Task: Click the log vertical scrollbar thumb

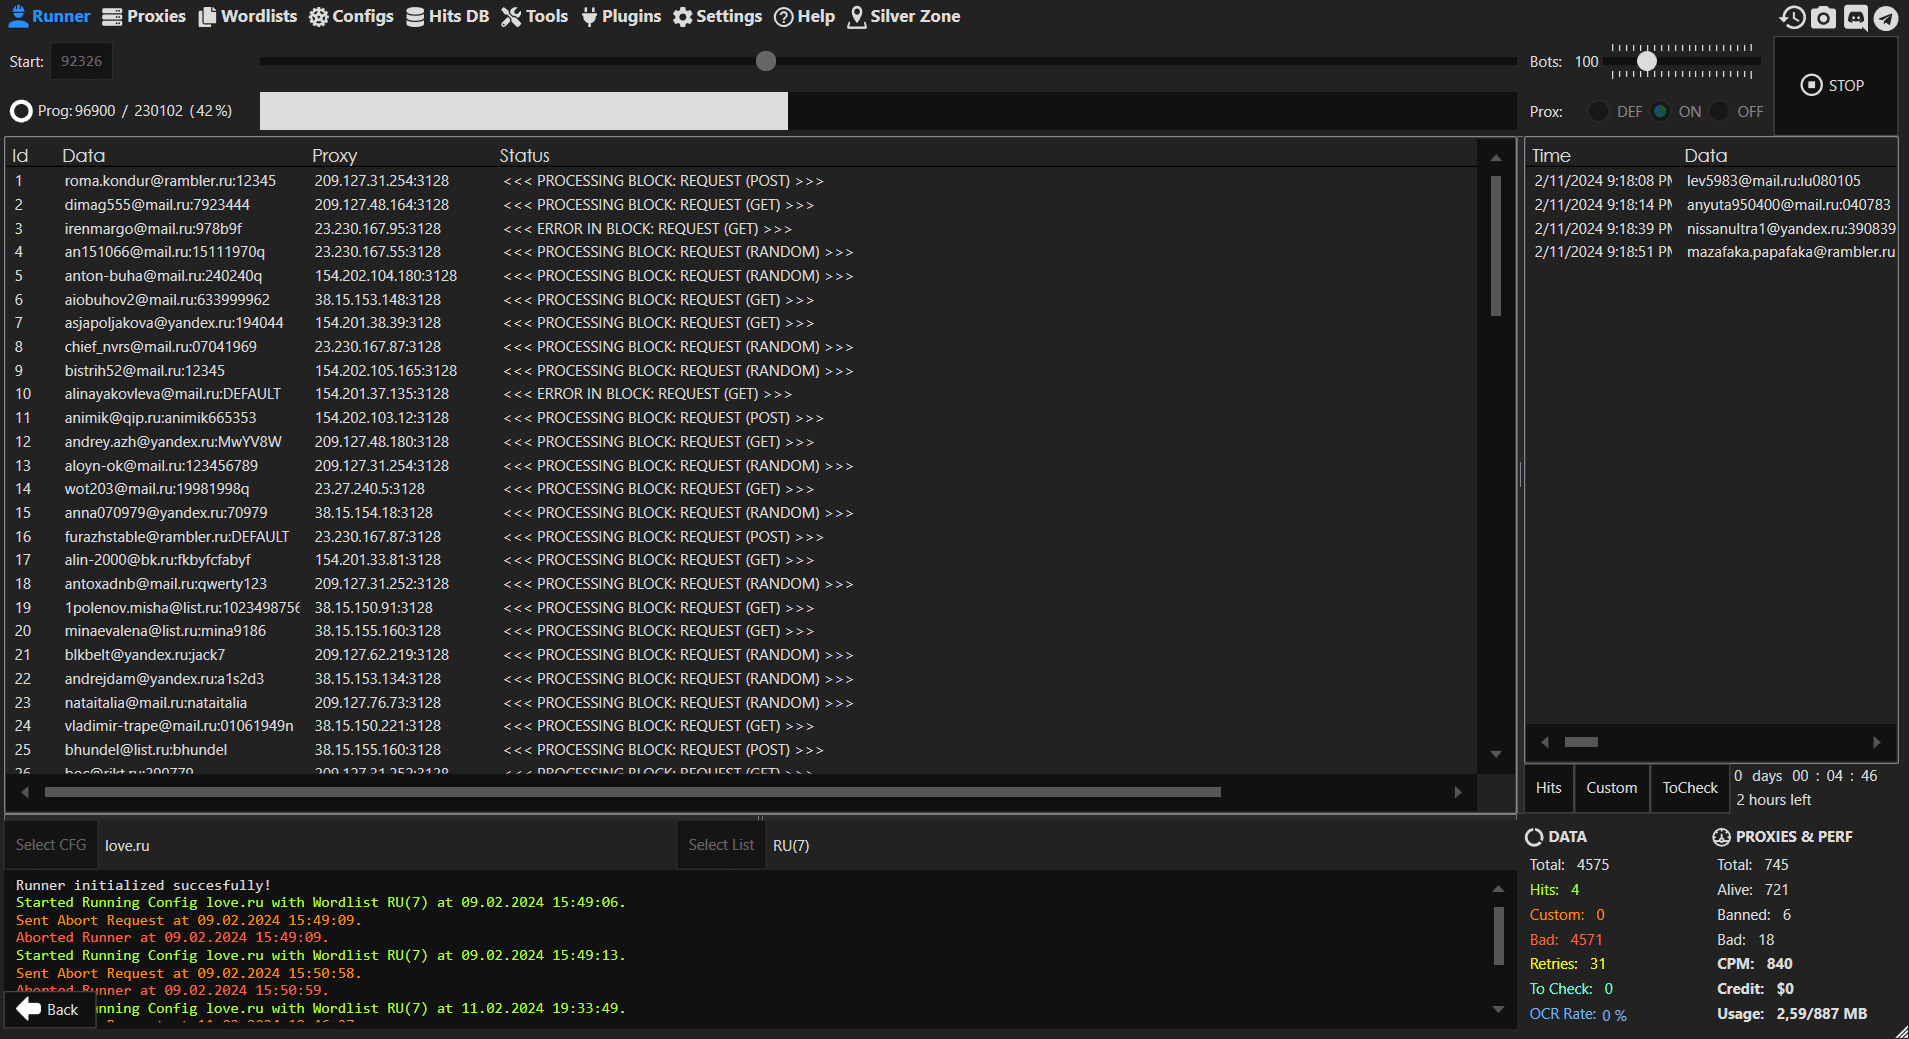Action: pyautogui.click(x=1499, y=936)
